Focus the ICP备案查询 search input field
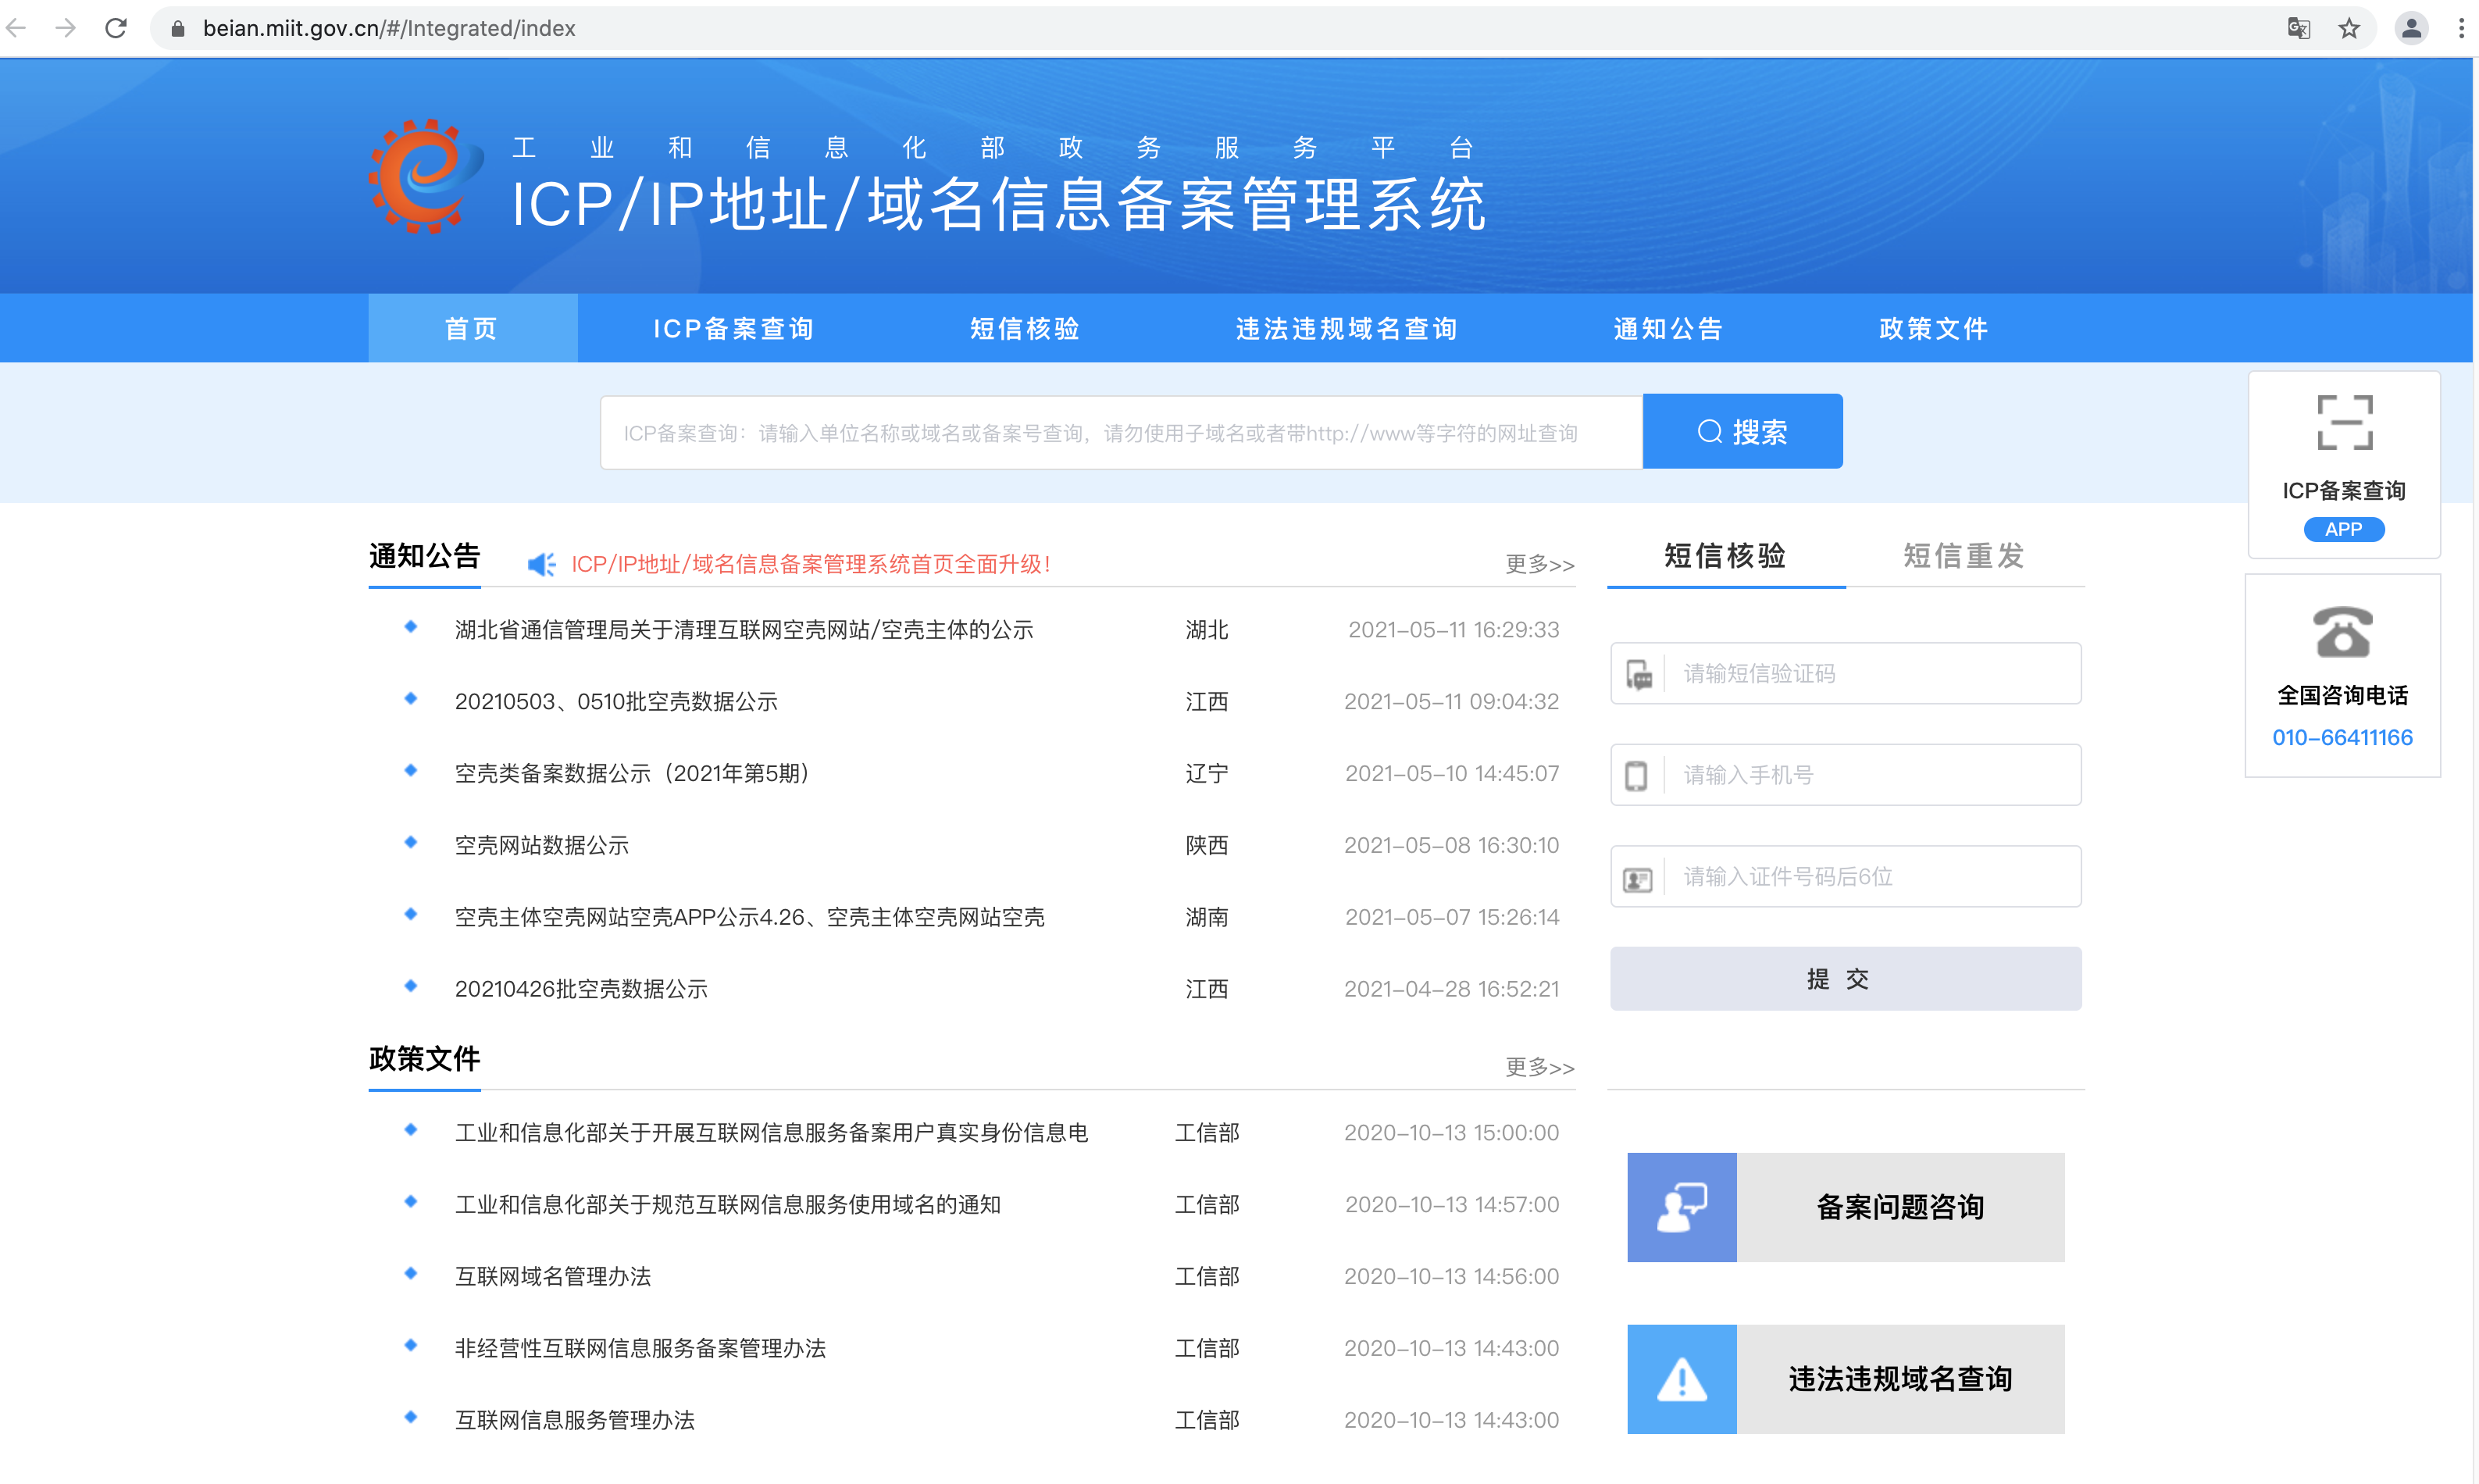The width and height of the screenshot is (2479, 1484). (x=1120, y=432)
